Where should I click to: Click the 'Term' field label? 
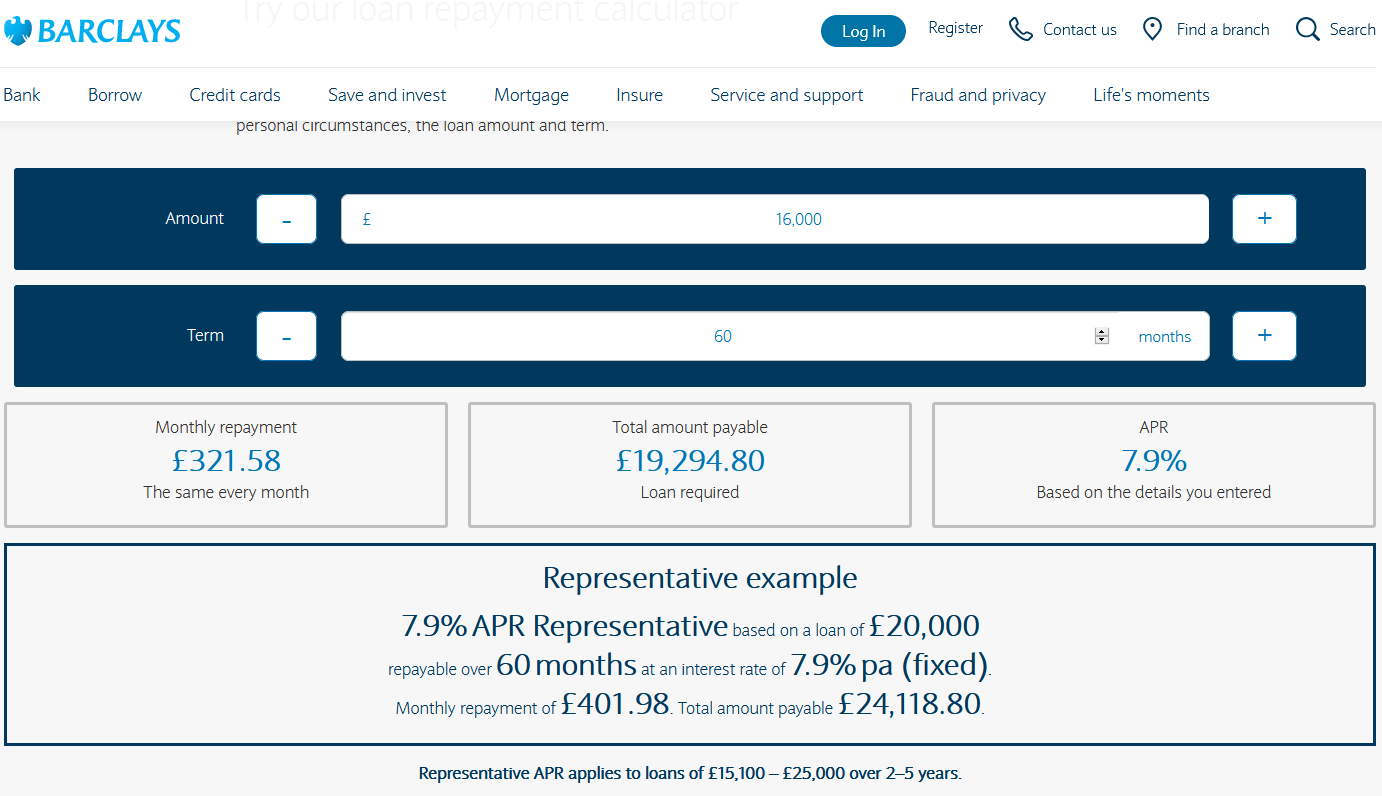pyautogui.click(x=205, y=335)
